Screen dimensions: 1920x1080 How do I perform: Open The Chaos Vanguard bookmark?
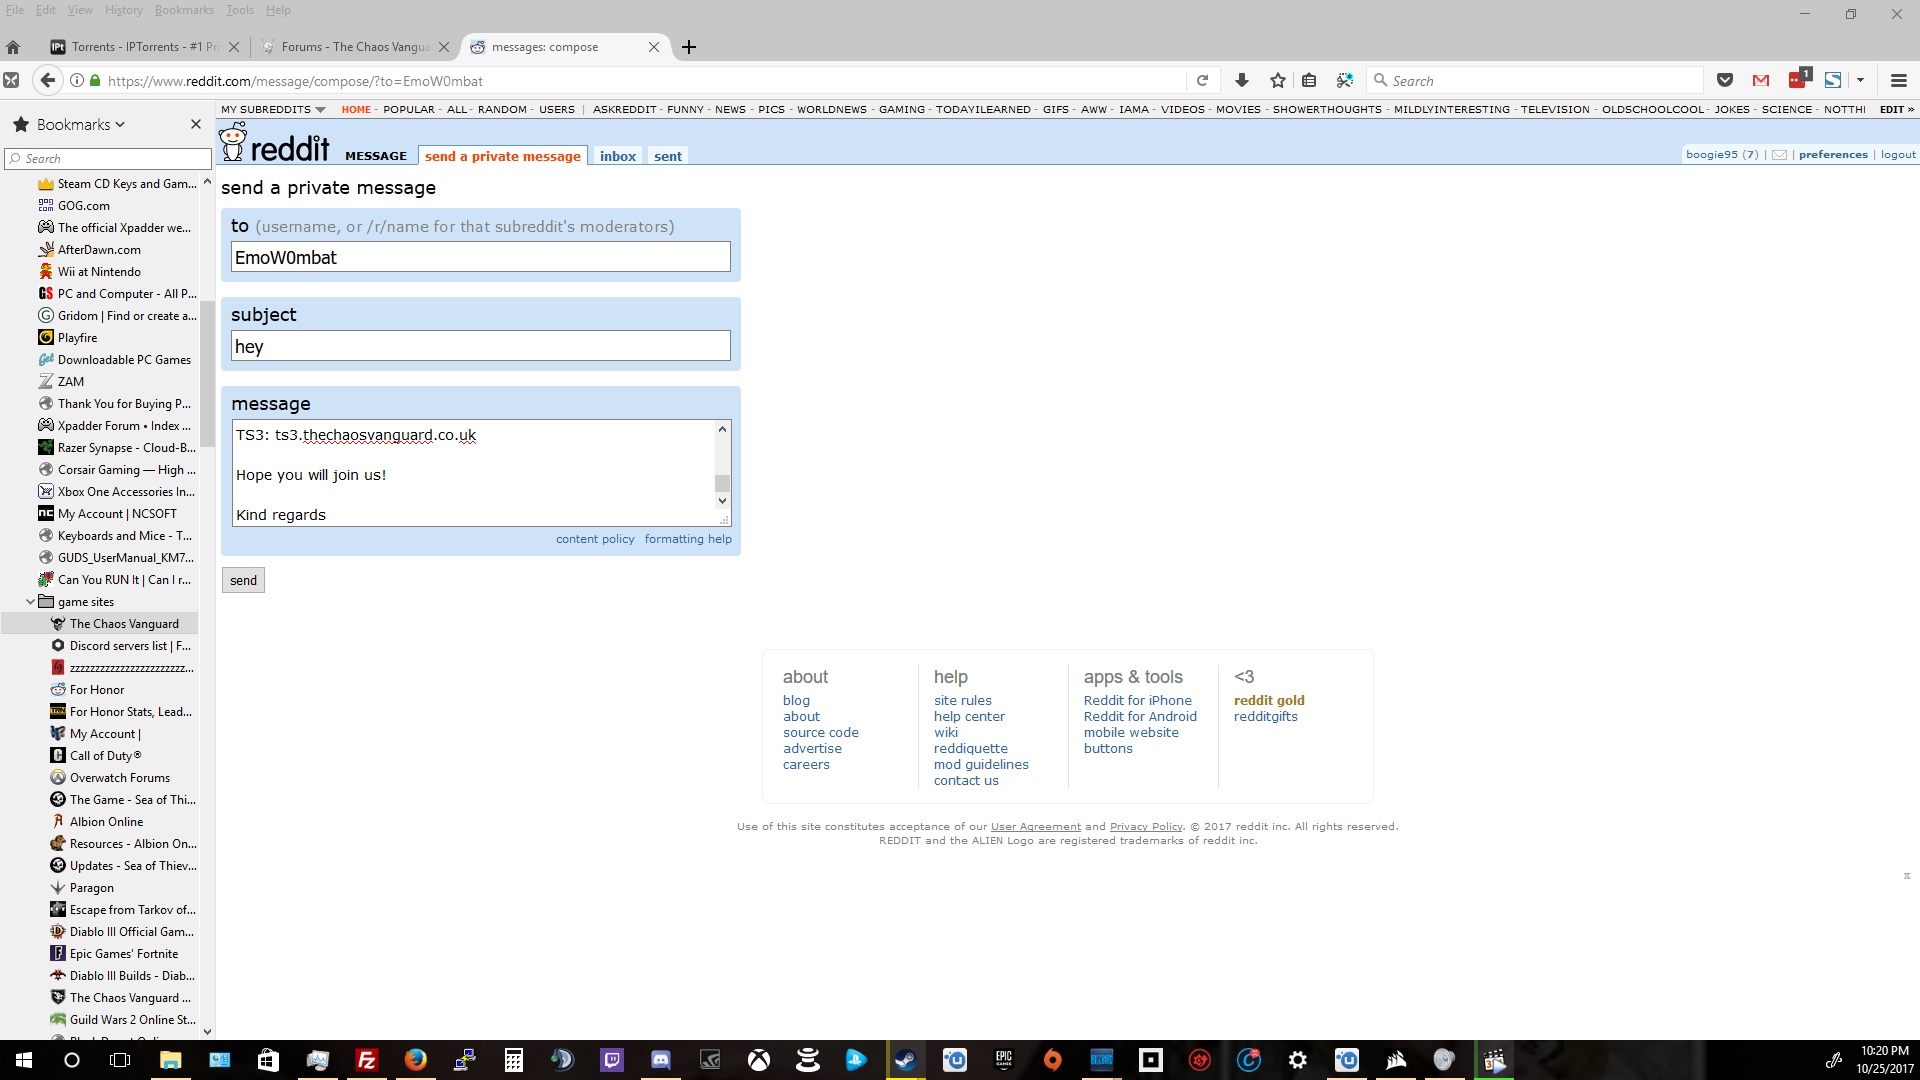[124, 624]
